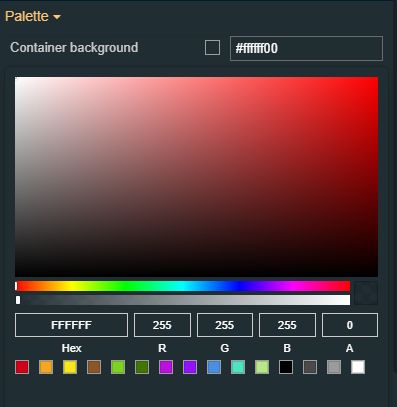Select the magenta preset swatch
The height and width of the screenshot is (407, 397).
[x=166, y=367]
